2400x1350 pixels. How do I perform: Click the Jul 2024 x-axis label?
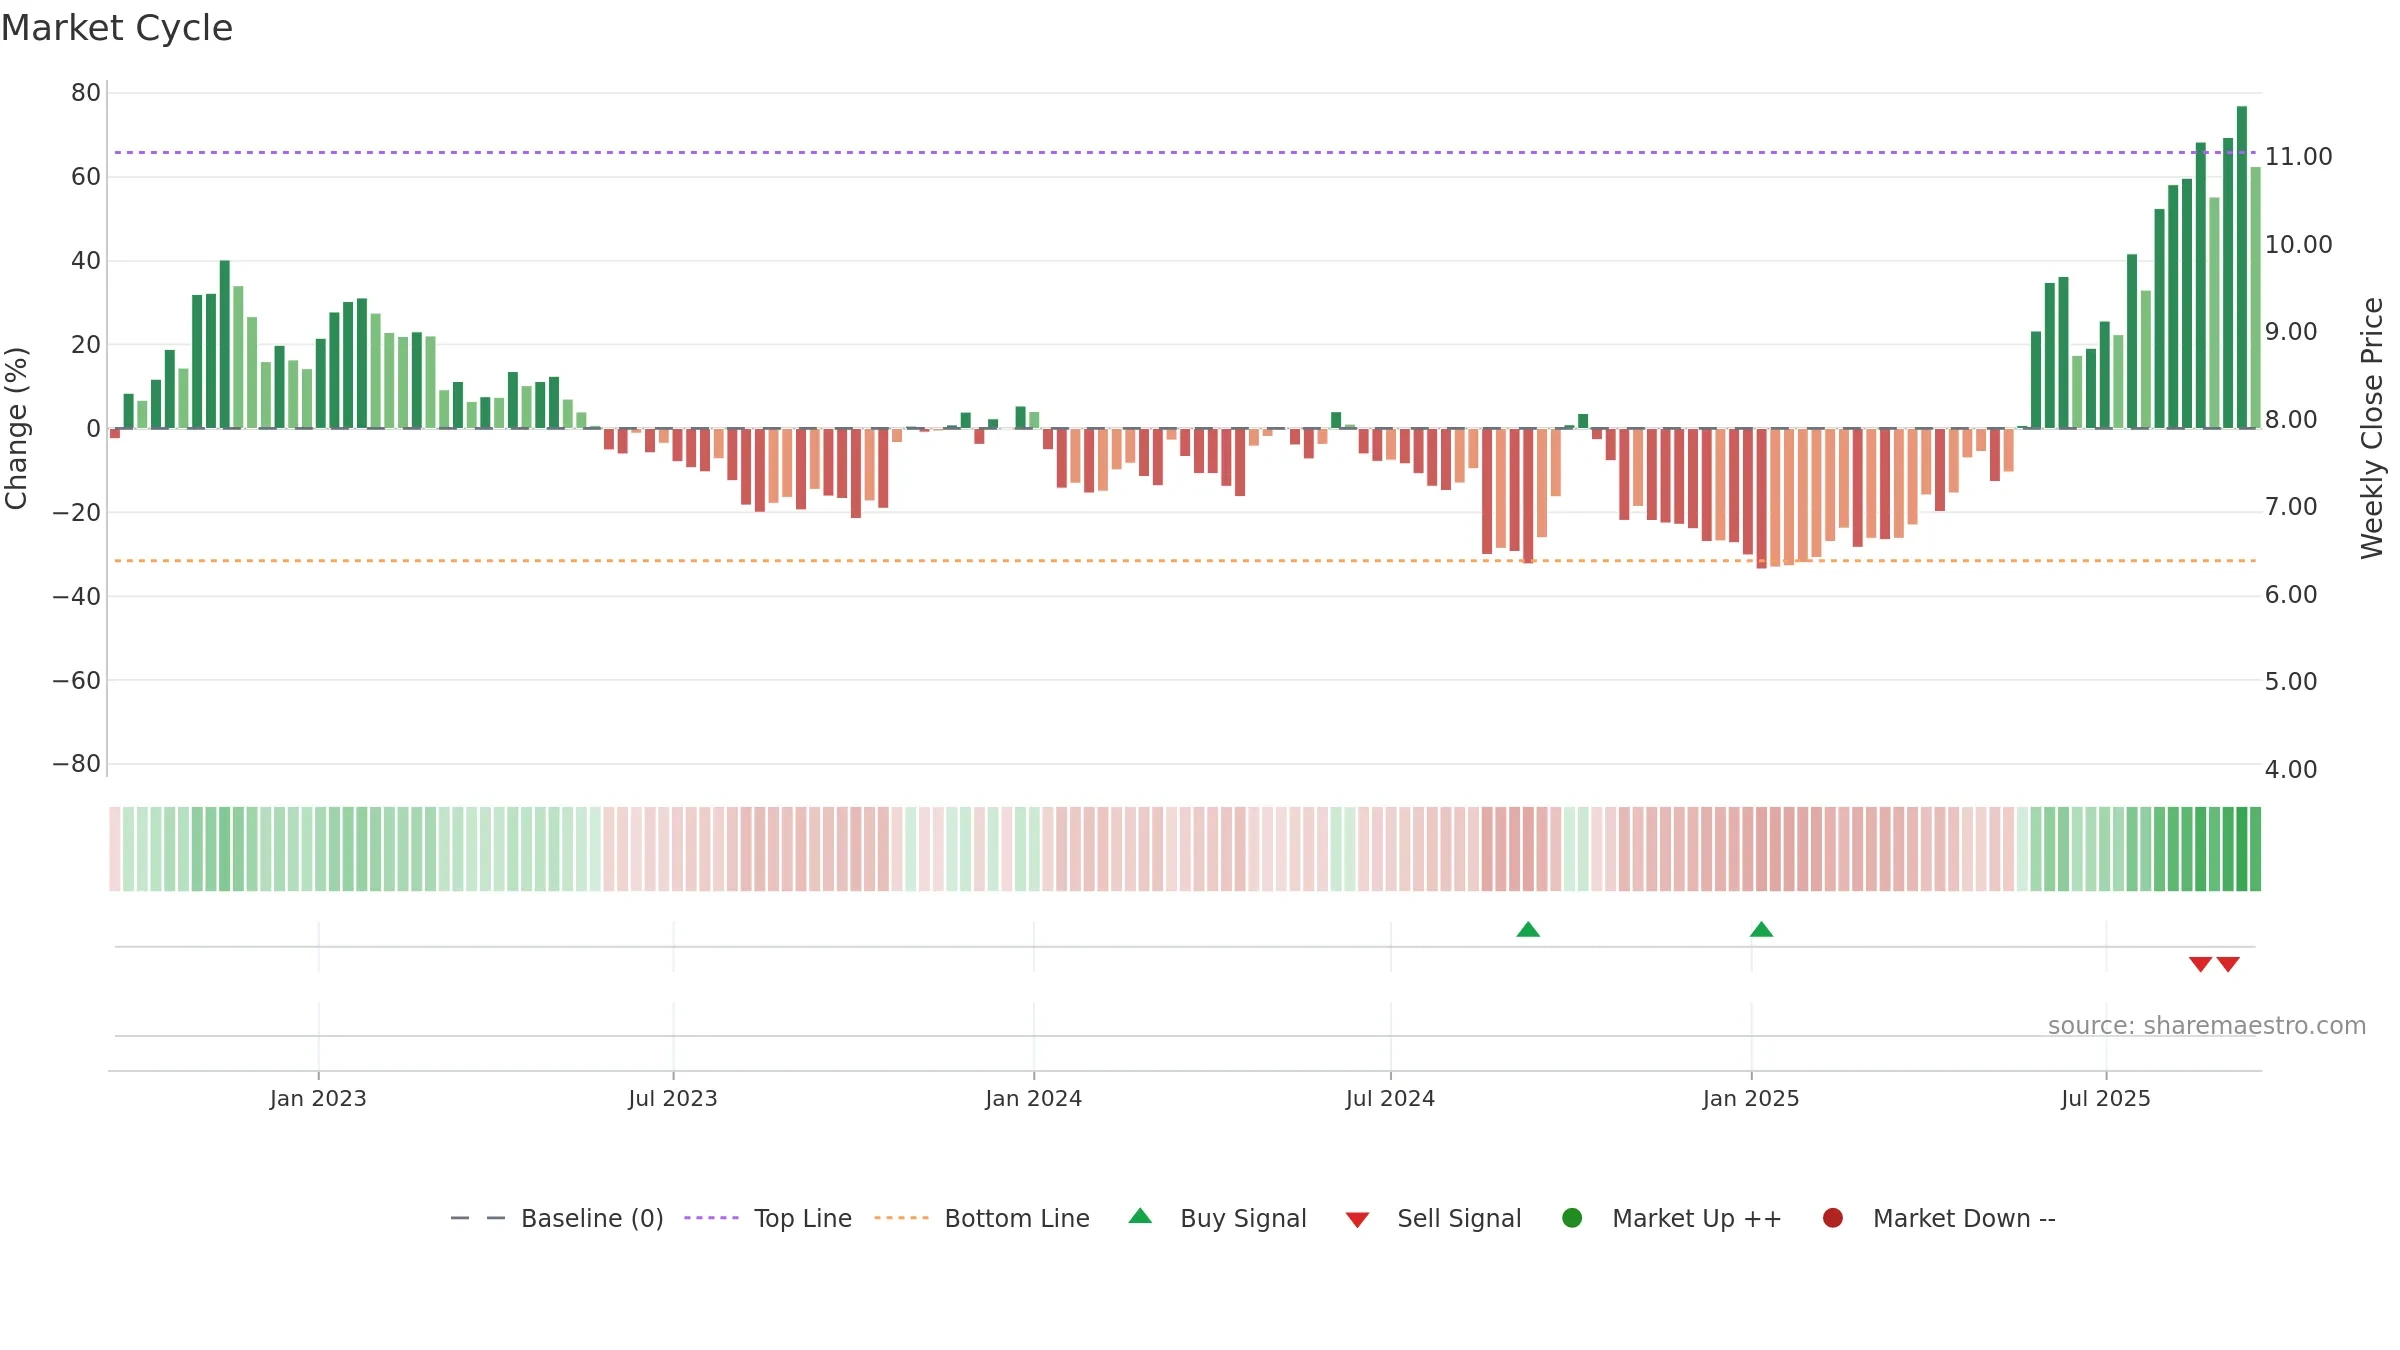[1390, 1099]
